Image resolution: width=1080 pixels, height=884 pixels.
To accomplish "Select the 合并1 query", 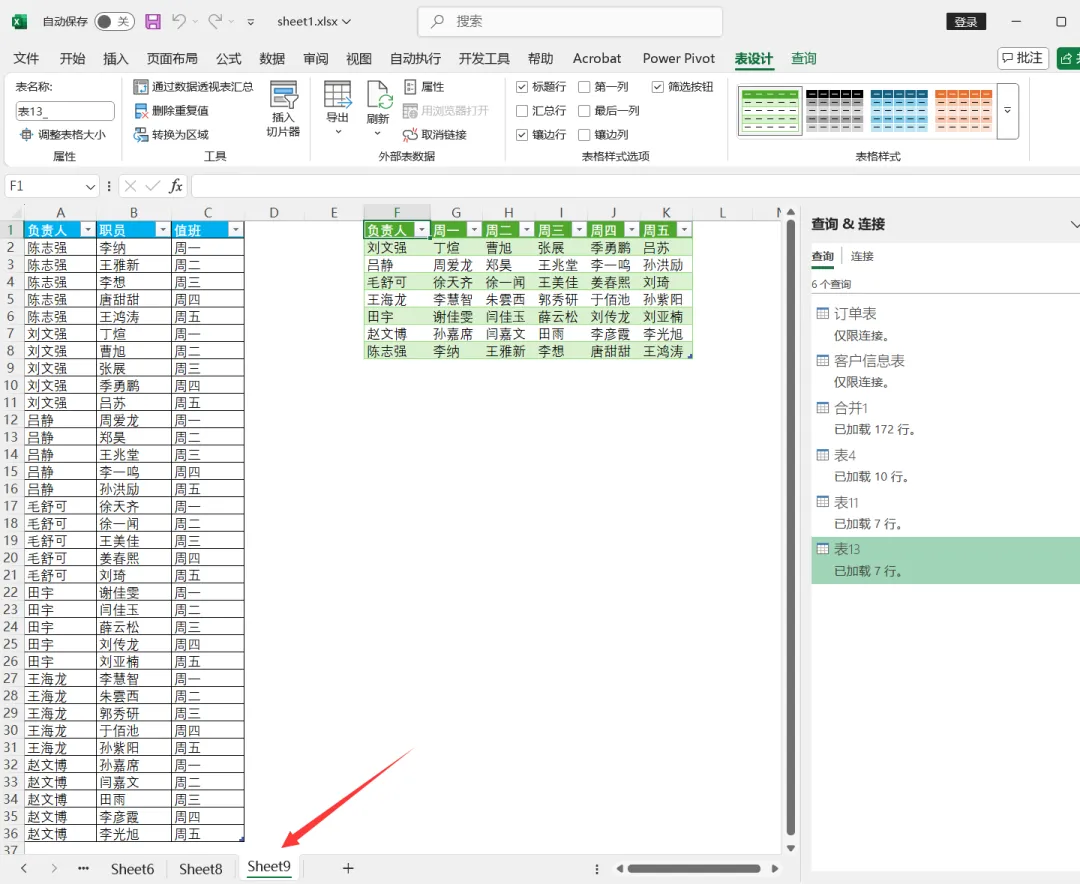I will (x=946, y=418).
